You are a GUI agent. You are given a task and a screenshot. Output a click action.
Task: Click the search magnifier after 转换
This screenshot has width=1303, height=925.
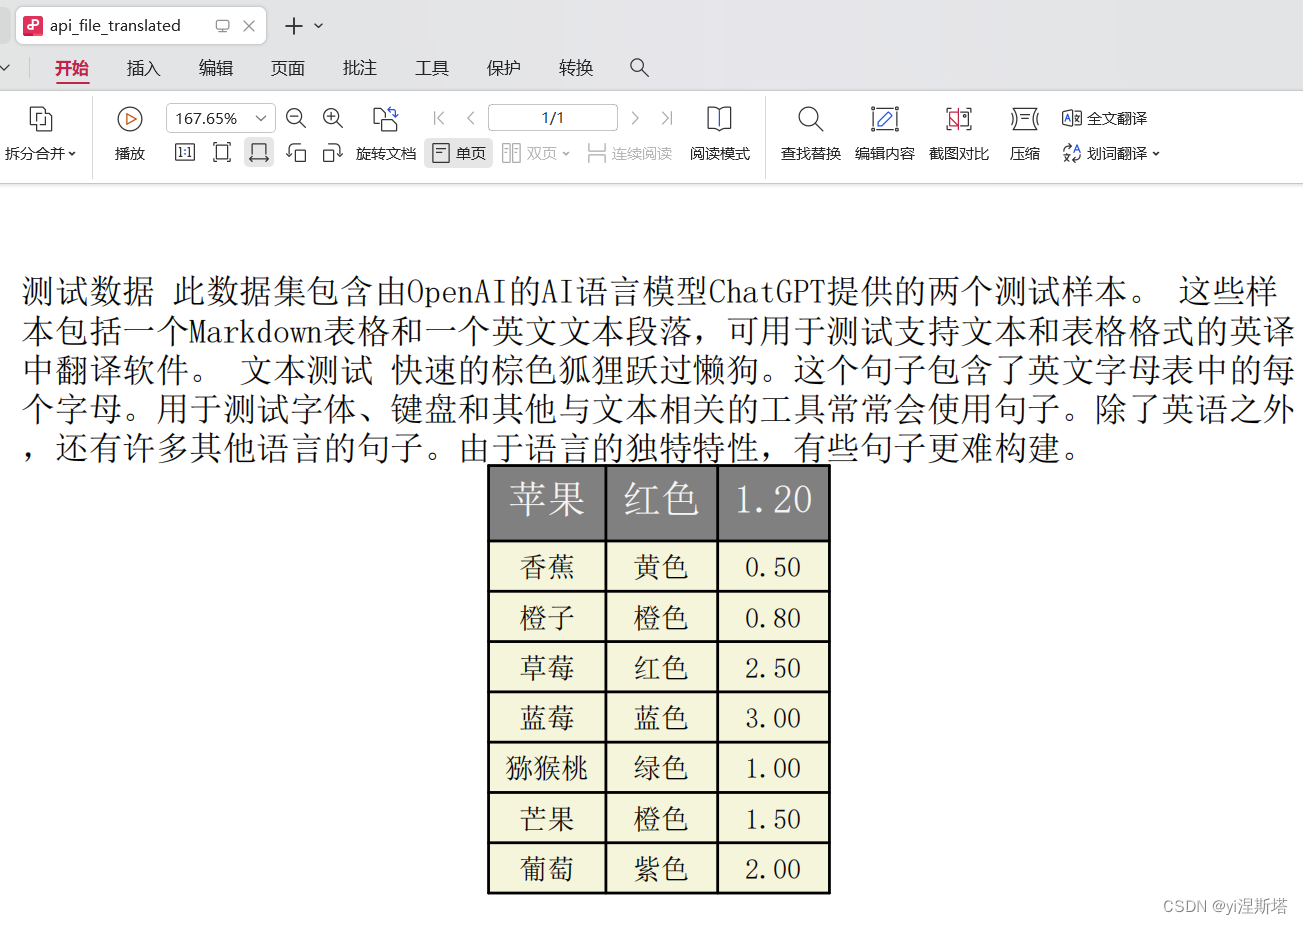click(x=640, y=68)
